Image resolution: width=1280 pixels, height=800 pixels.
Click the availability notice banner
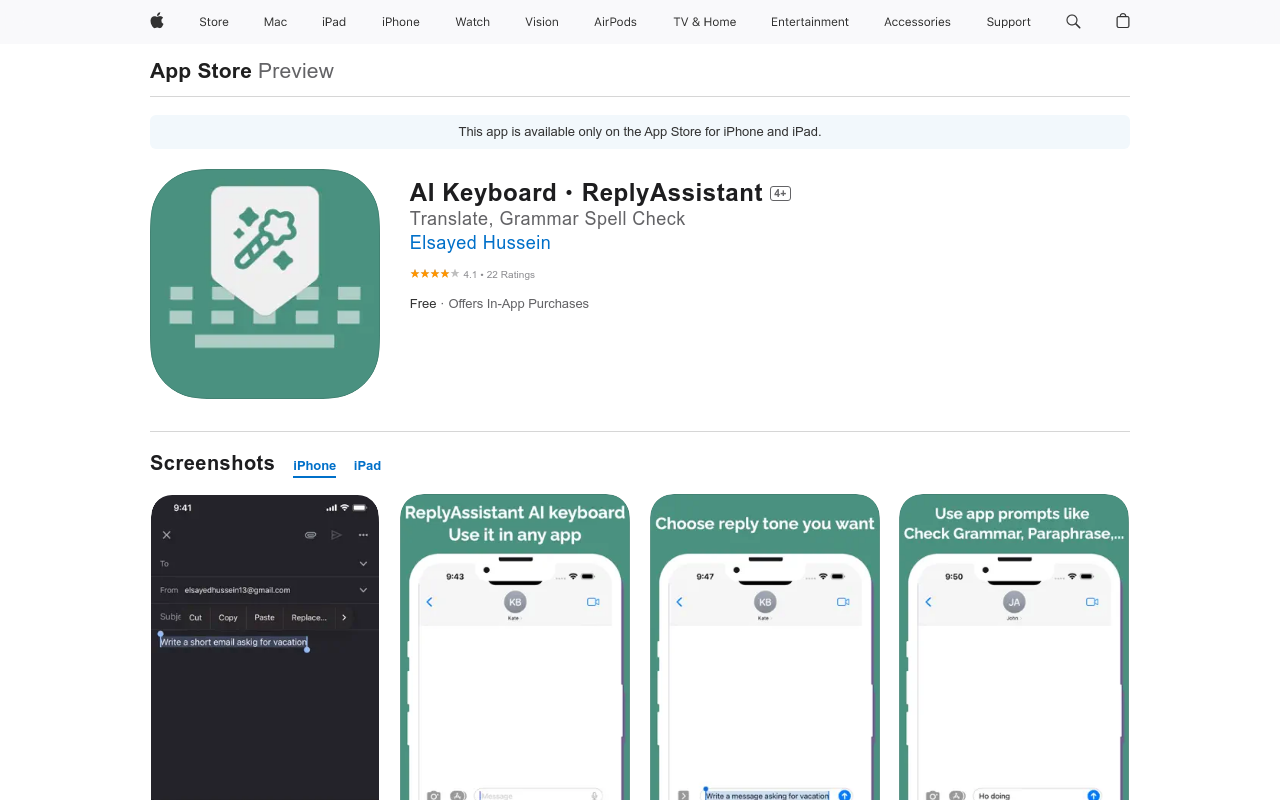point(640,132)
